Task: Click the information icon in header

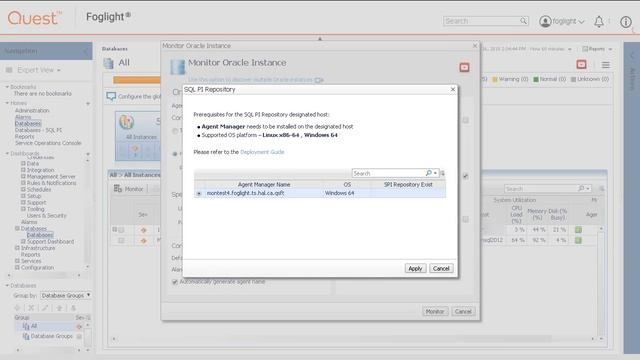Action: coord(626,22)
